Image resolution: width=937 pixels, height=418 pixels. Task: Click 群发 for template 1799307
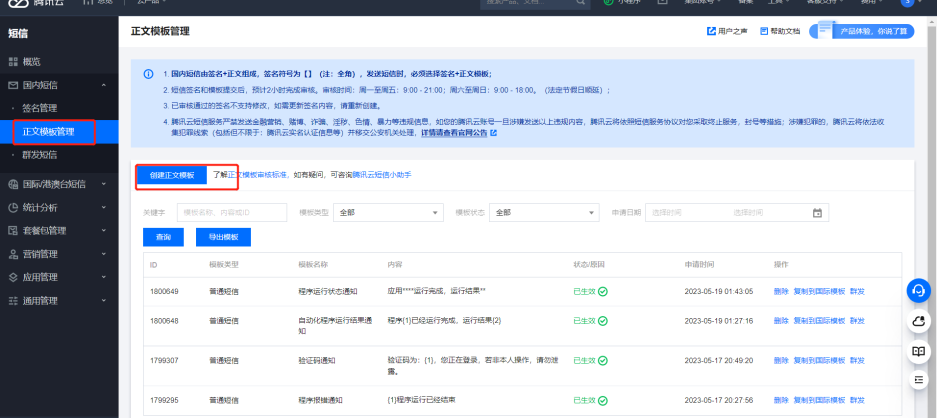tap(858, 361)
